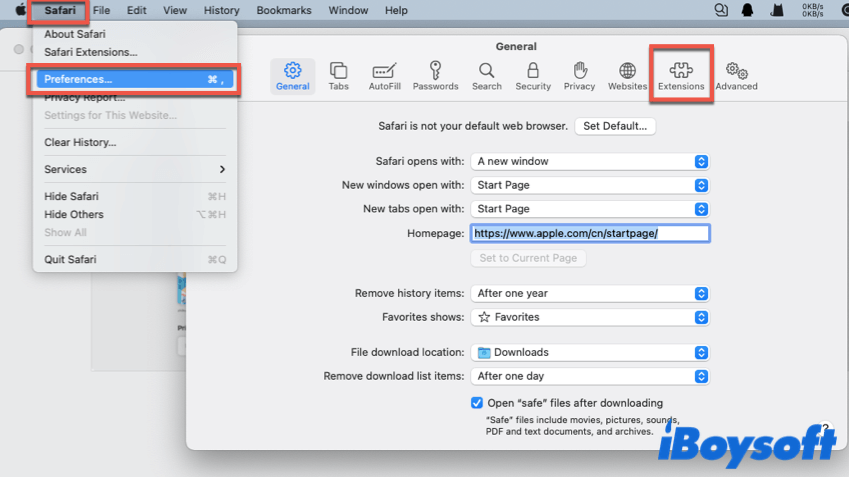Open the Privacy hand icon pane
This screenshot has height=477, width=849.
pyautogui.click(x=579, y=76)
